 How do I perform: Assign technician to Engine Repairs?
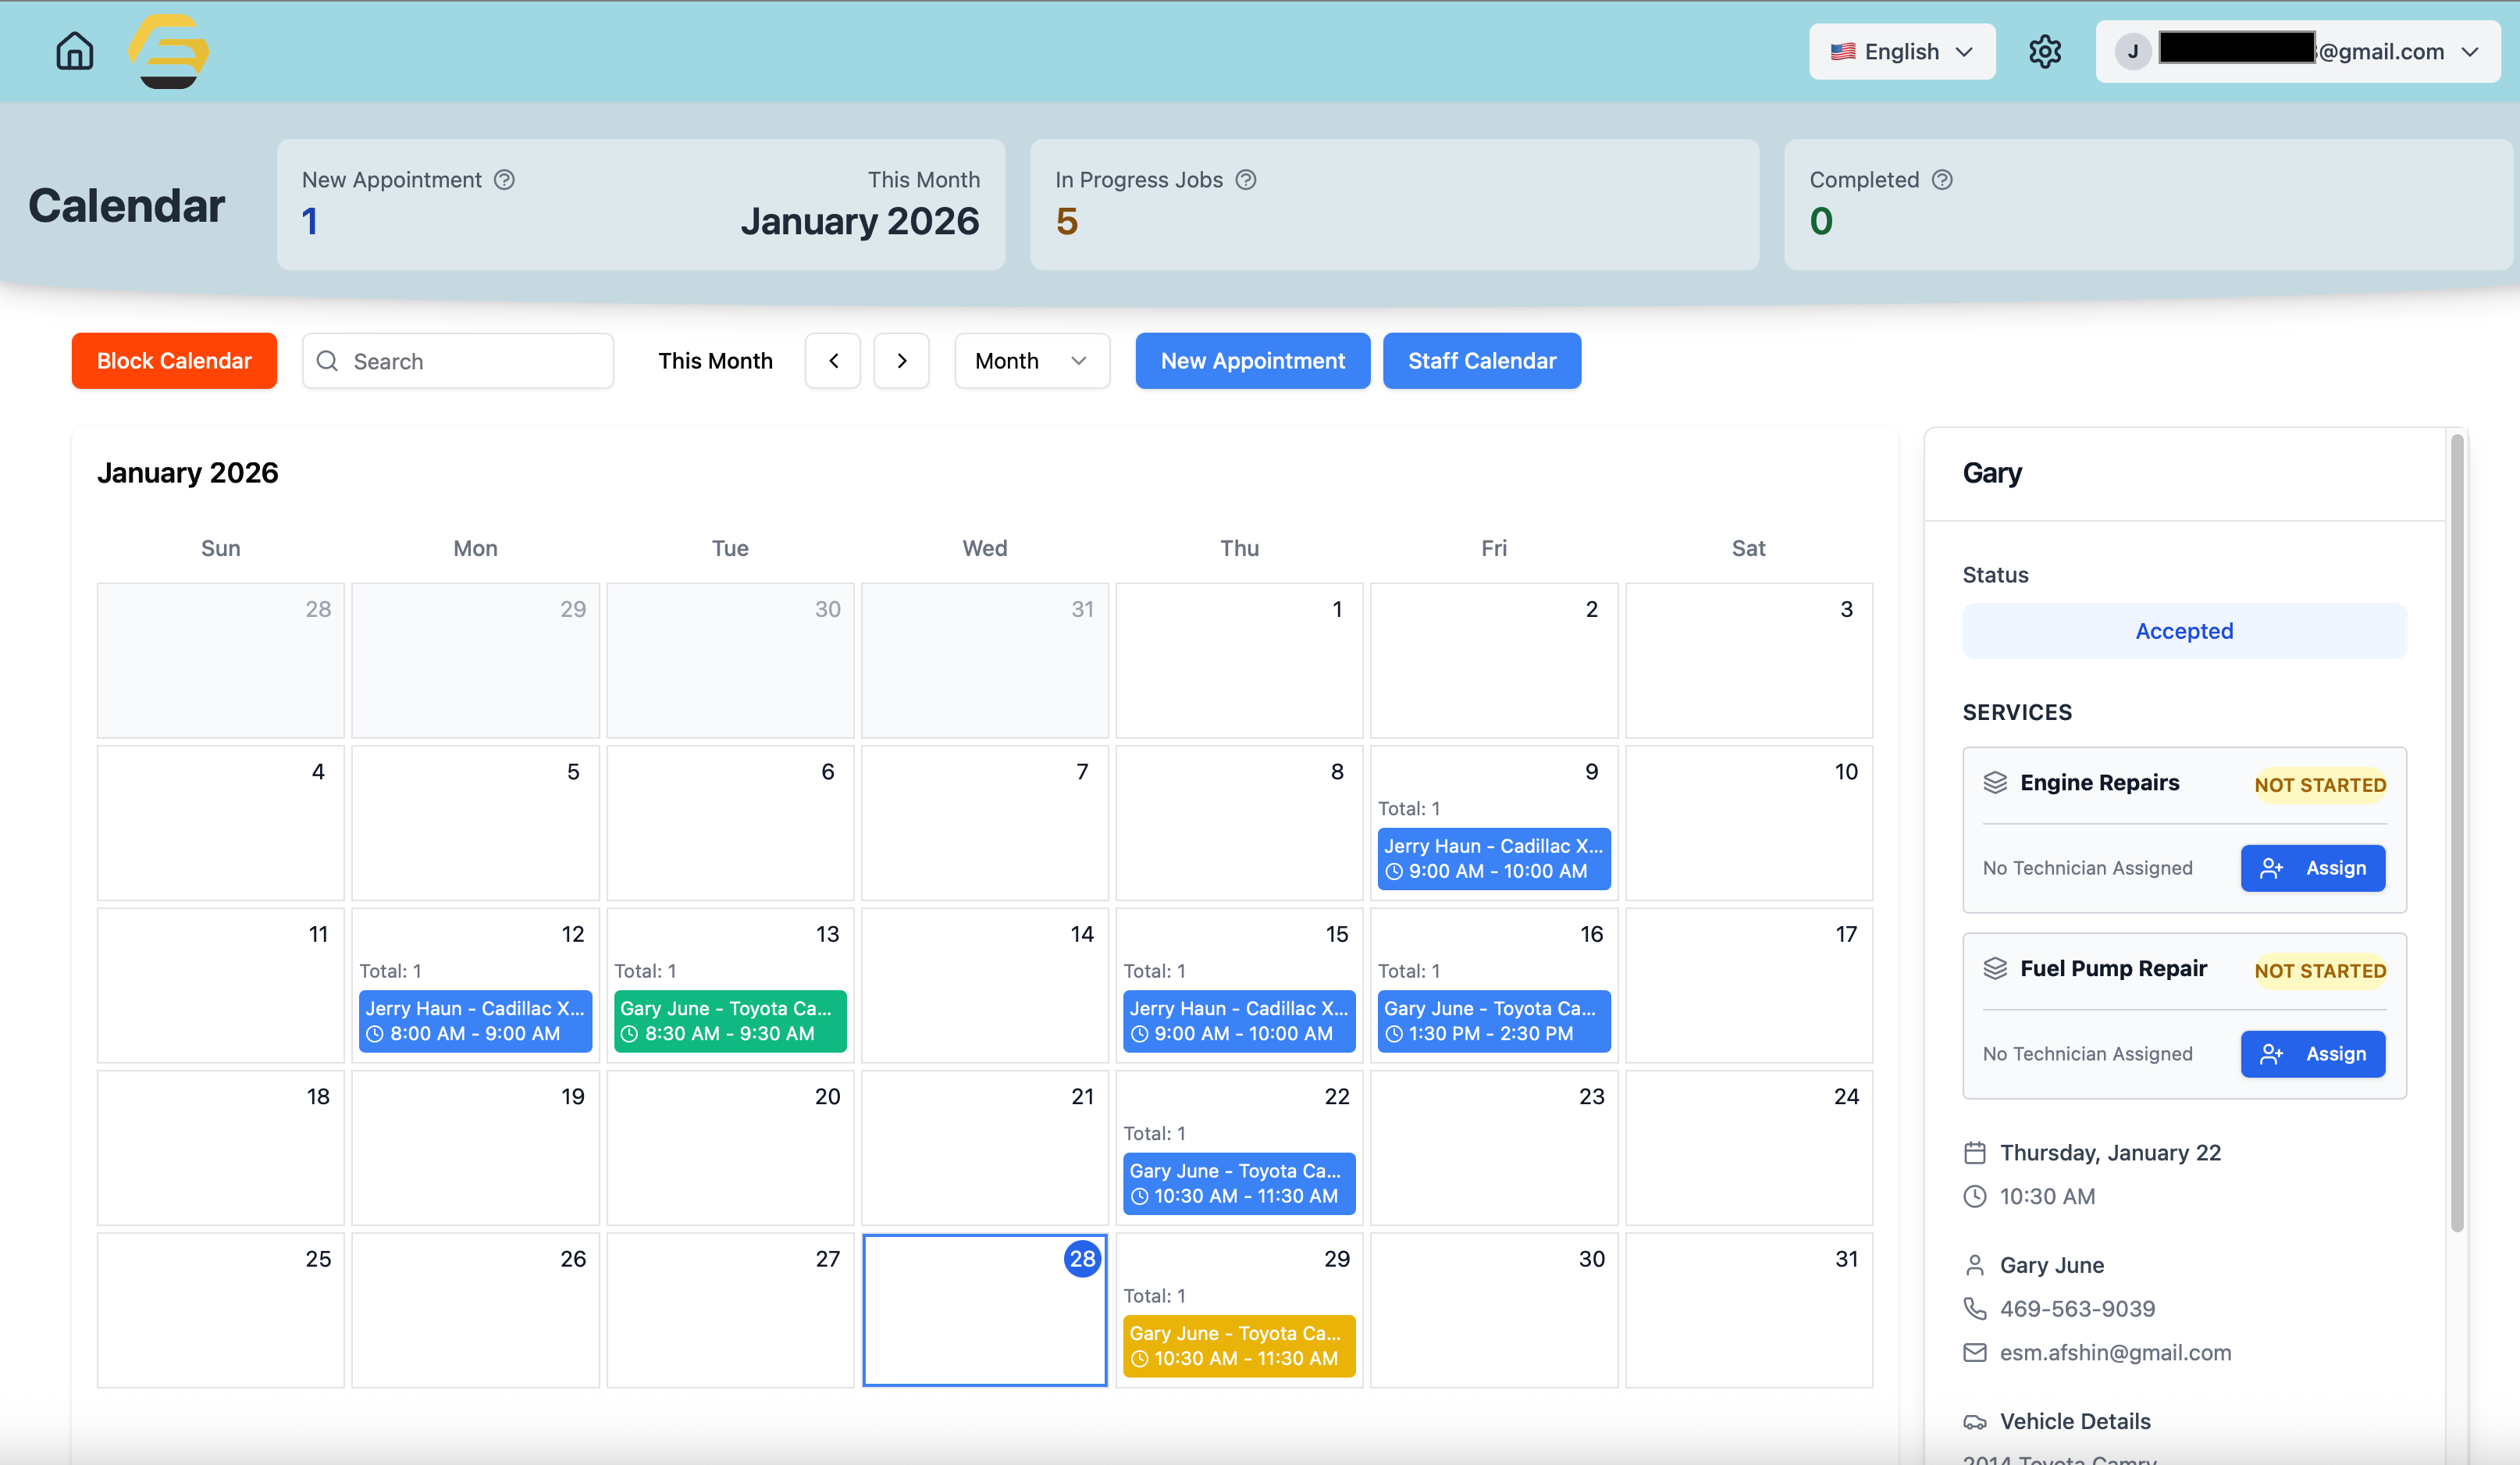pos(2312,868)
